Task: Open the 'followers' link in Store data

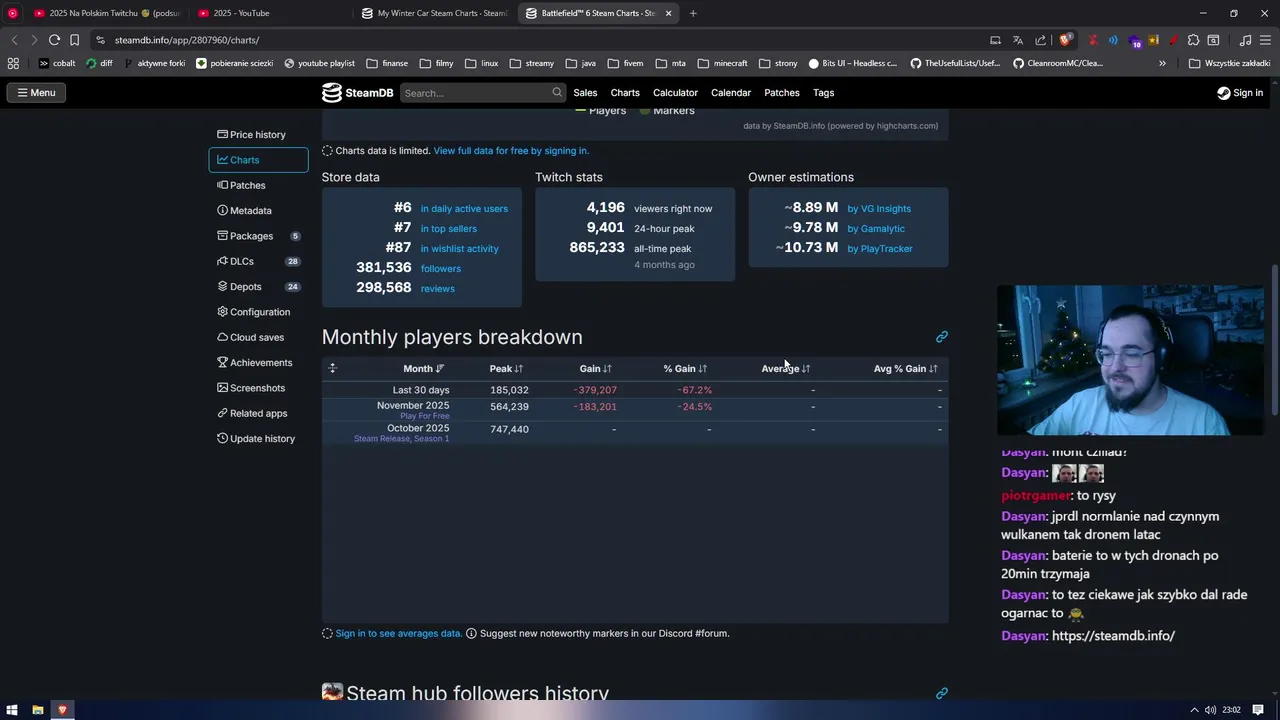Action: [441, 269]
